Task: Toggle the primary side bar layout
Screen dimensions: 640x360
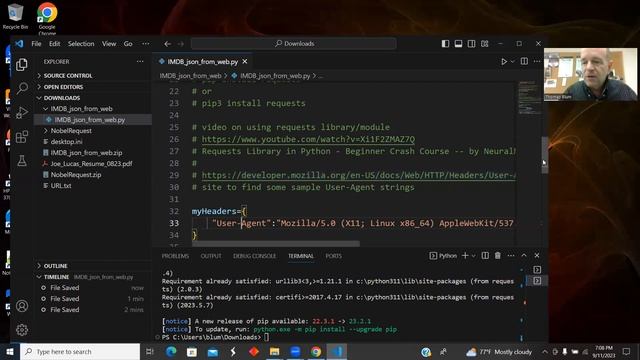Action: [445, 44]
